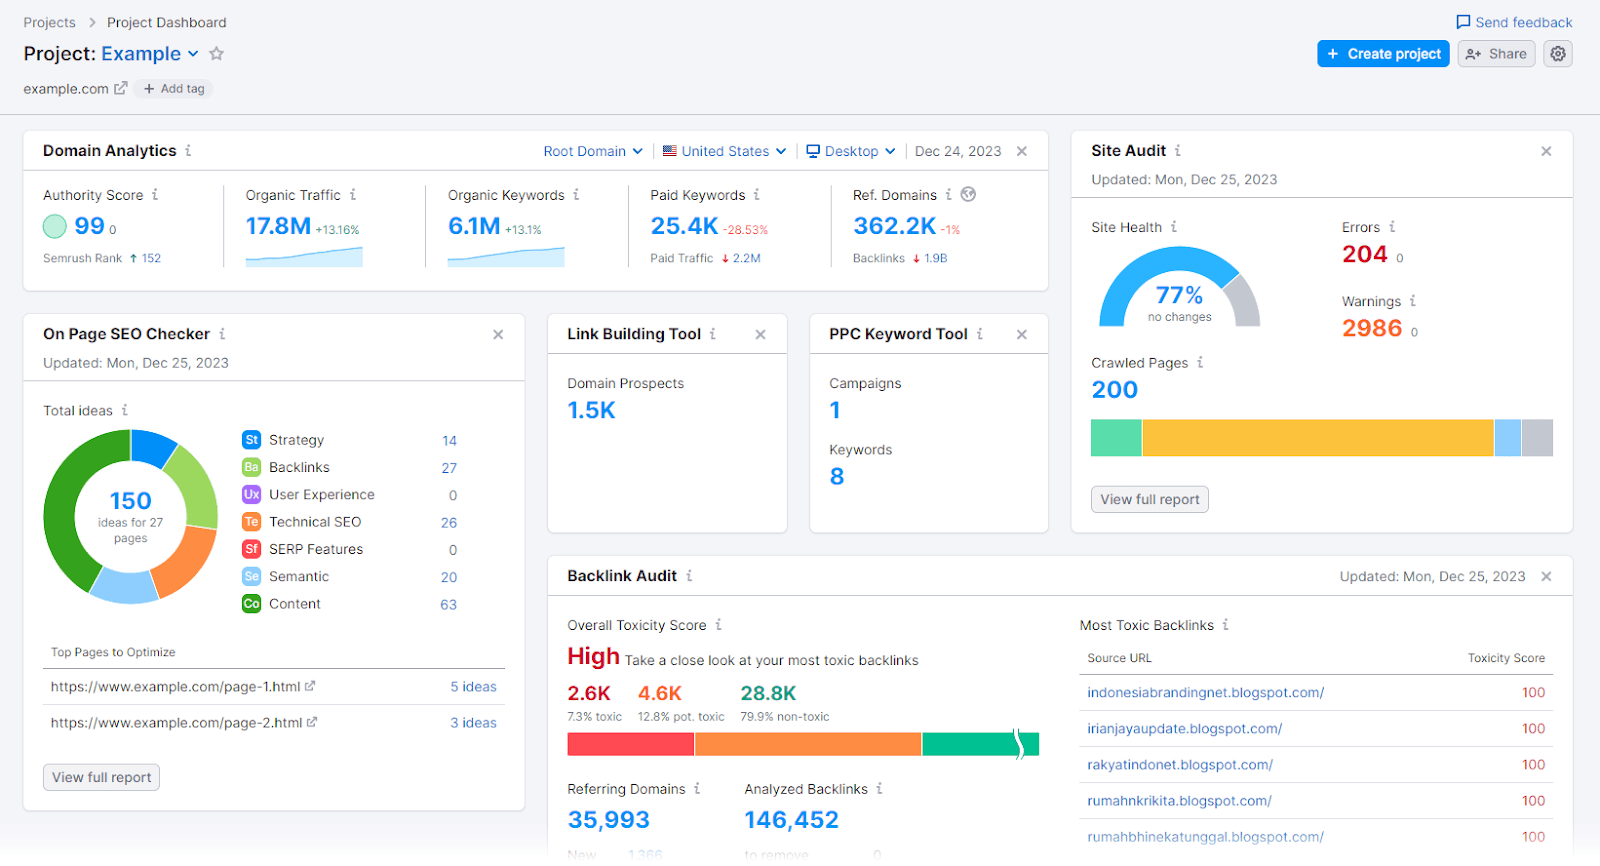The image size is (1600, 866).
Task: Go to Projects breadcrumb
Action: click(x=49, y=22)
